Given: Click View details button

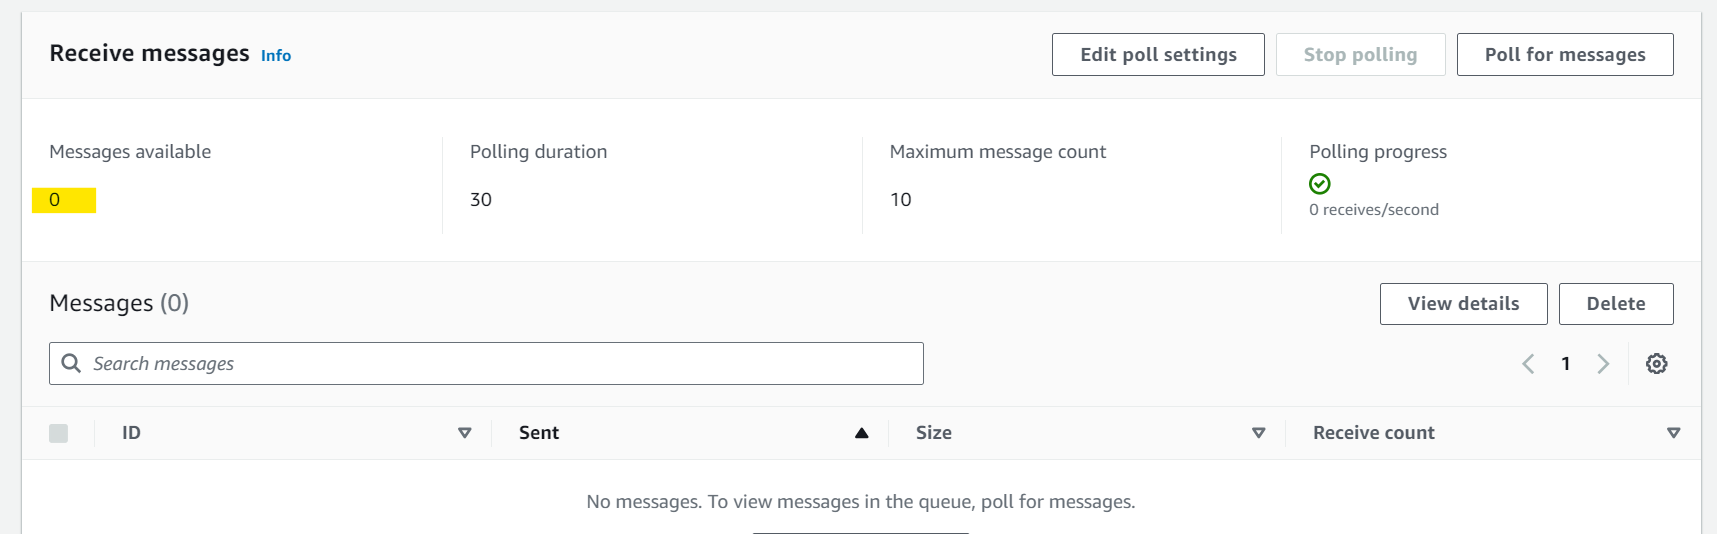Looking at the screenshot, I should [x=1463, y=304].
